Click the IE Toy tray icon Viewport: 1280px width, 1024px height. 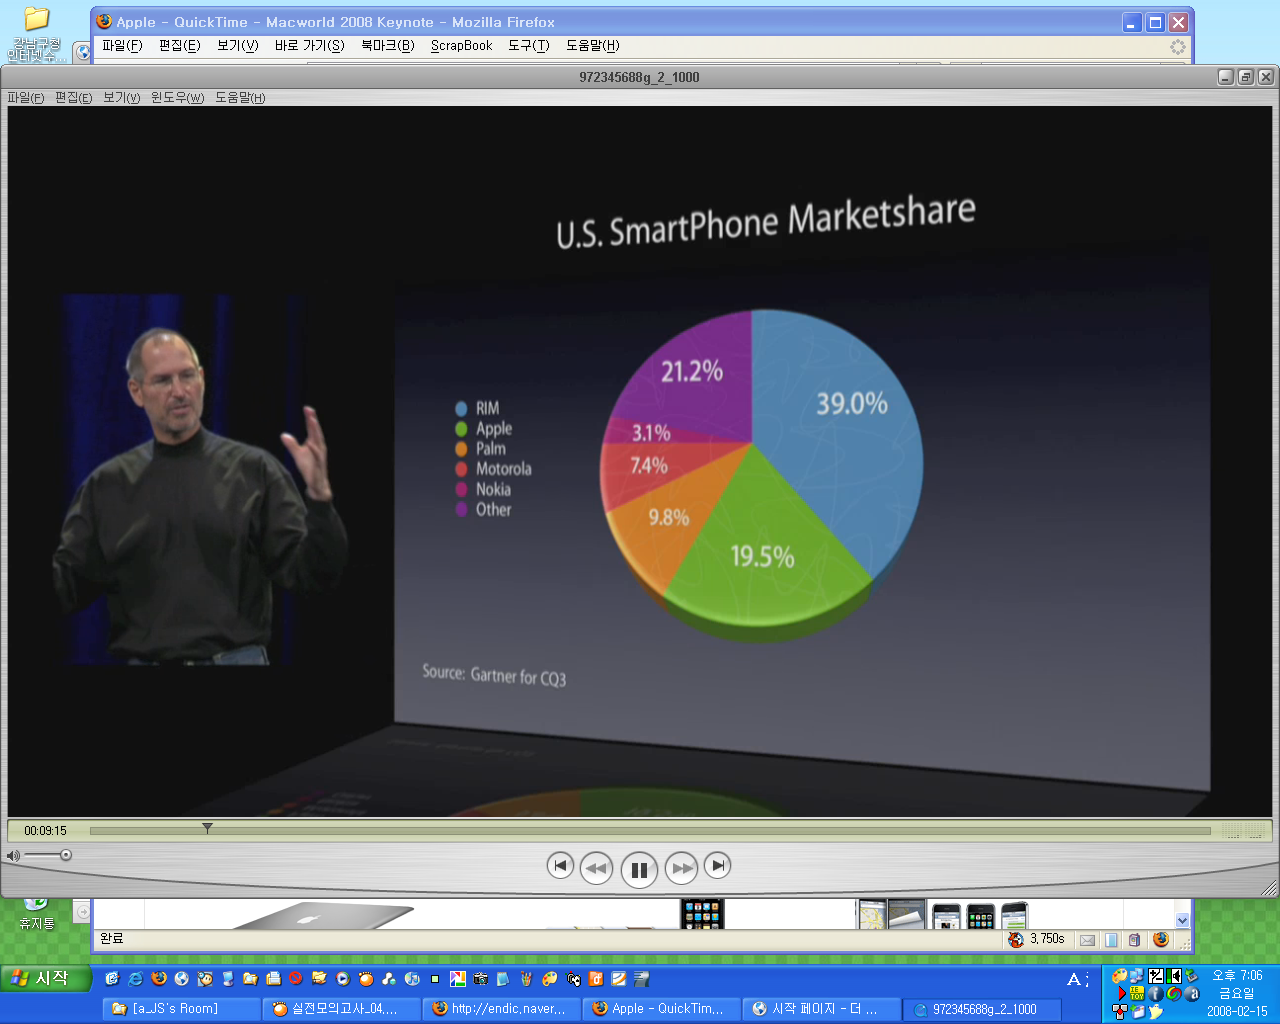point(1137,994)
